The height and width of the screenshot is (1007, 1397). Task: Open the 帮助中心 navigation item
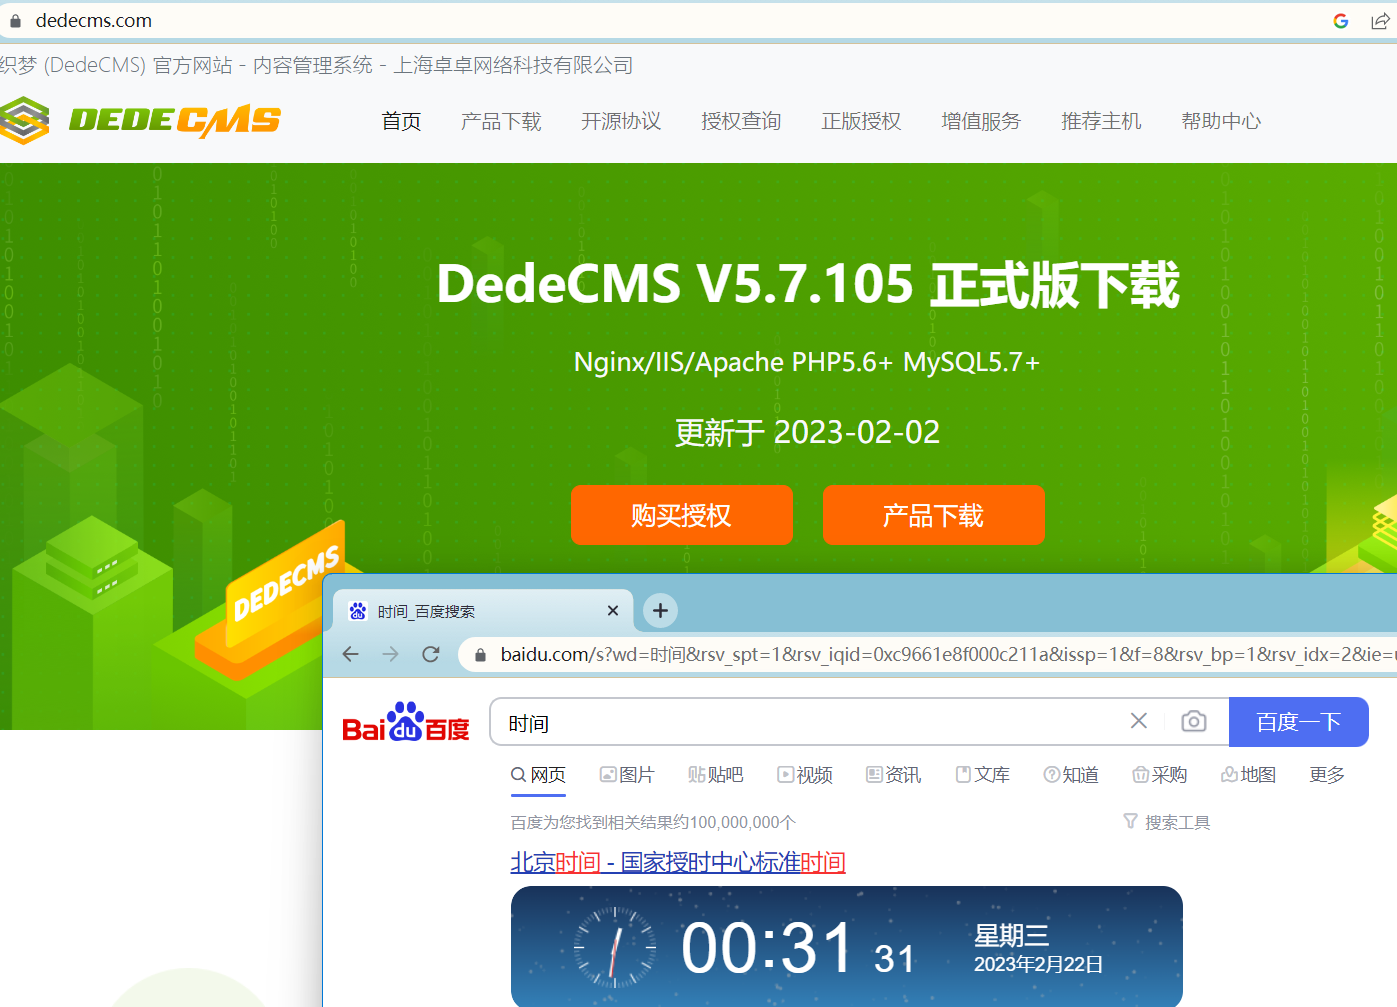(1221, 121)
